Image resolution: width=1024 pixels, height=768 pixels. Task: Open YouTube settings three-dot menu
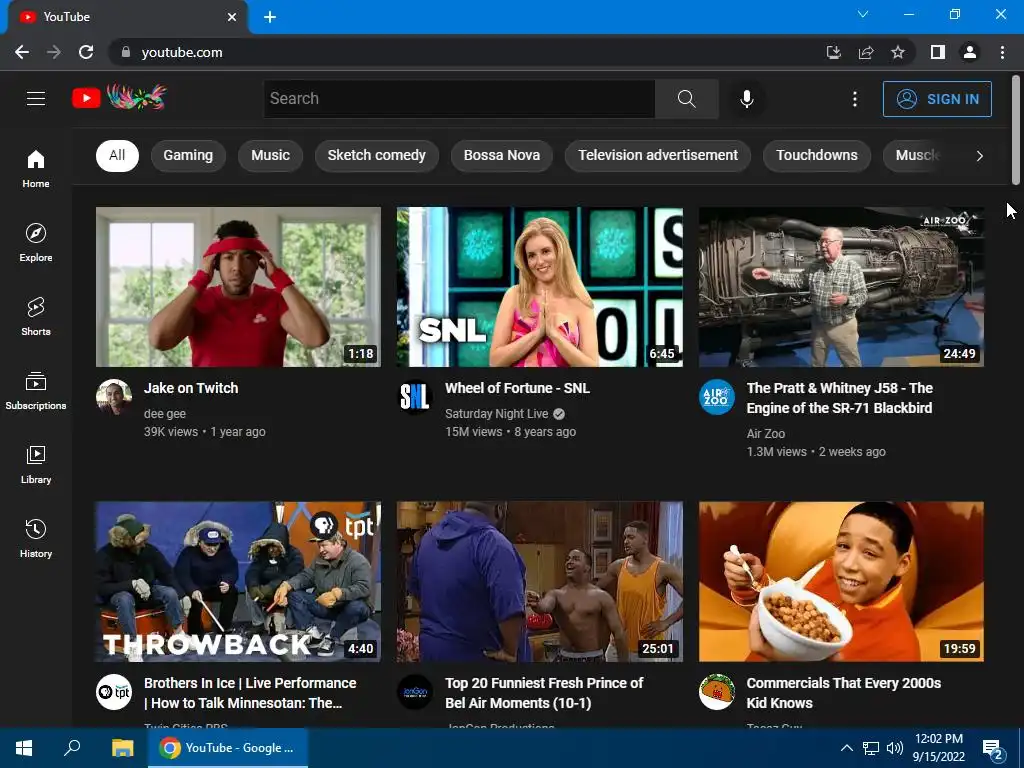click(855, 99)
